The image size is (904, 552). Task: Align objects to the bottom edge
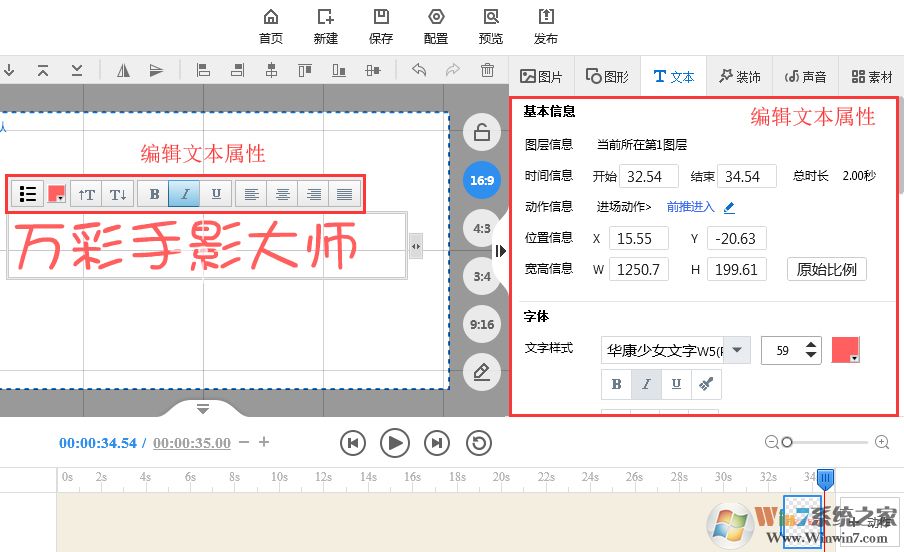pyautogui.click(x=339, y=70)
